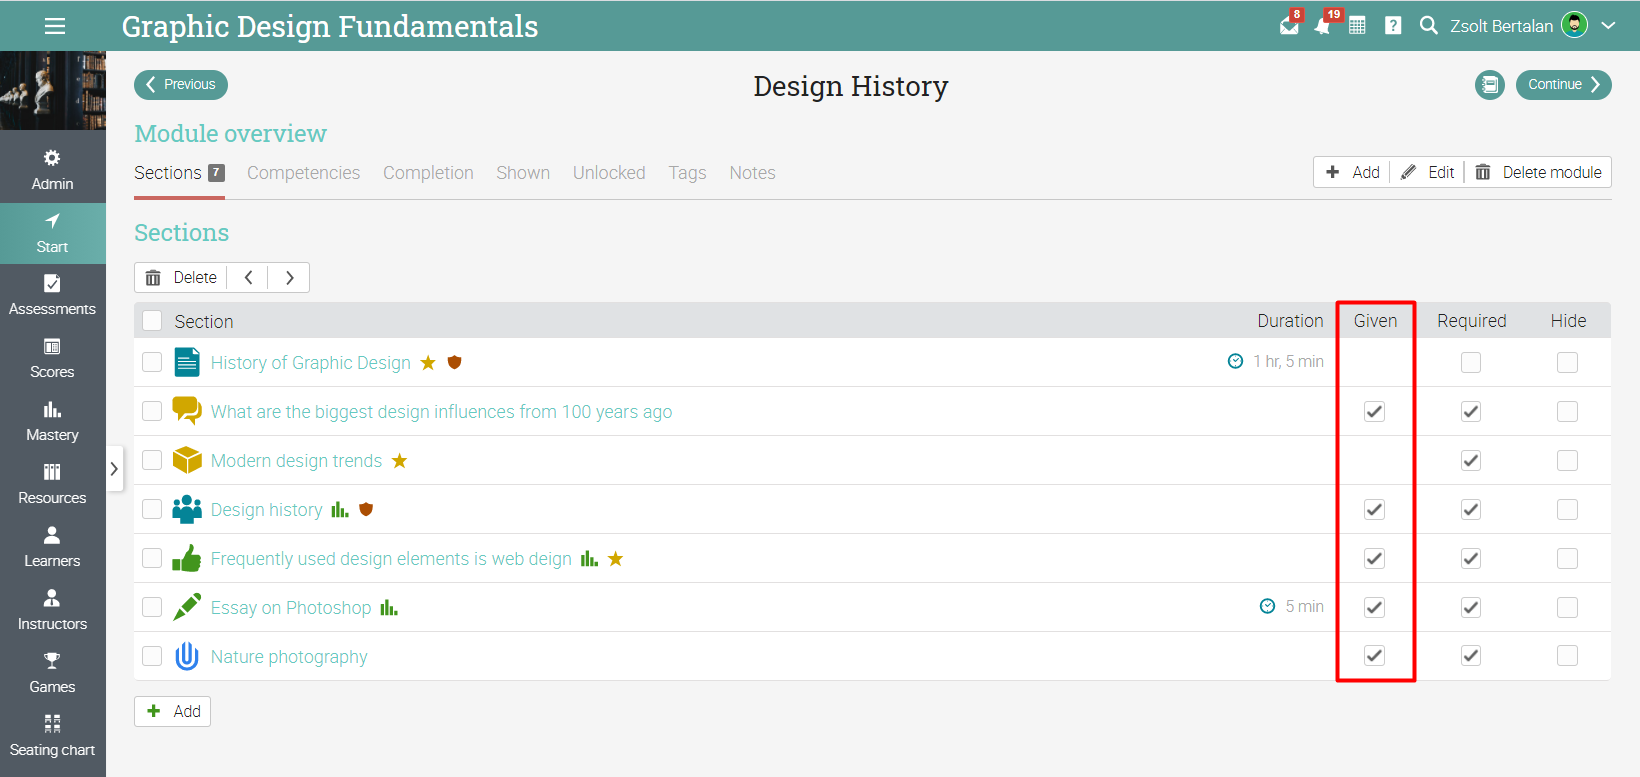The height and width of the screenshot is (777, 1640).
Task: Open the biggest design influences discussion
Action: click(441, 412)
